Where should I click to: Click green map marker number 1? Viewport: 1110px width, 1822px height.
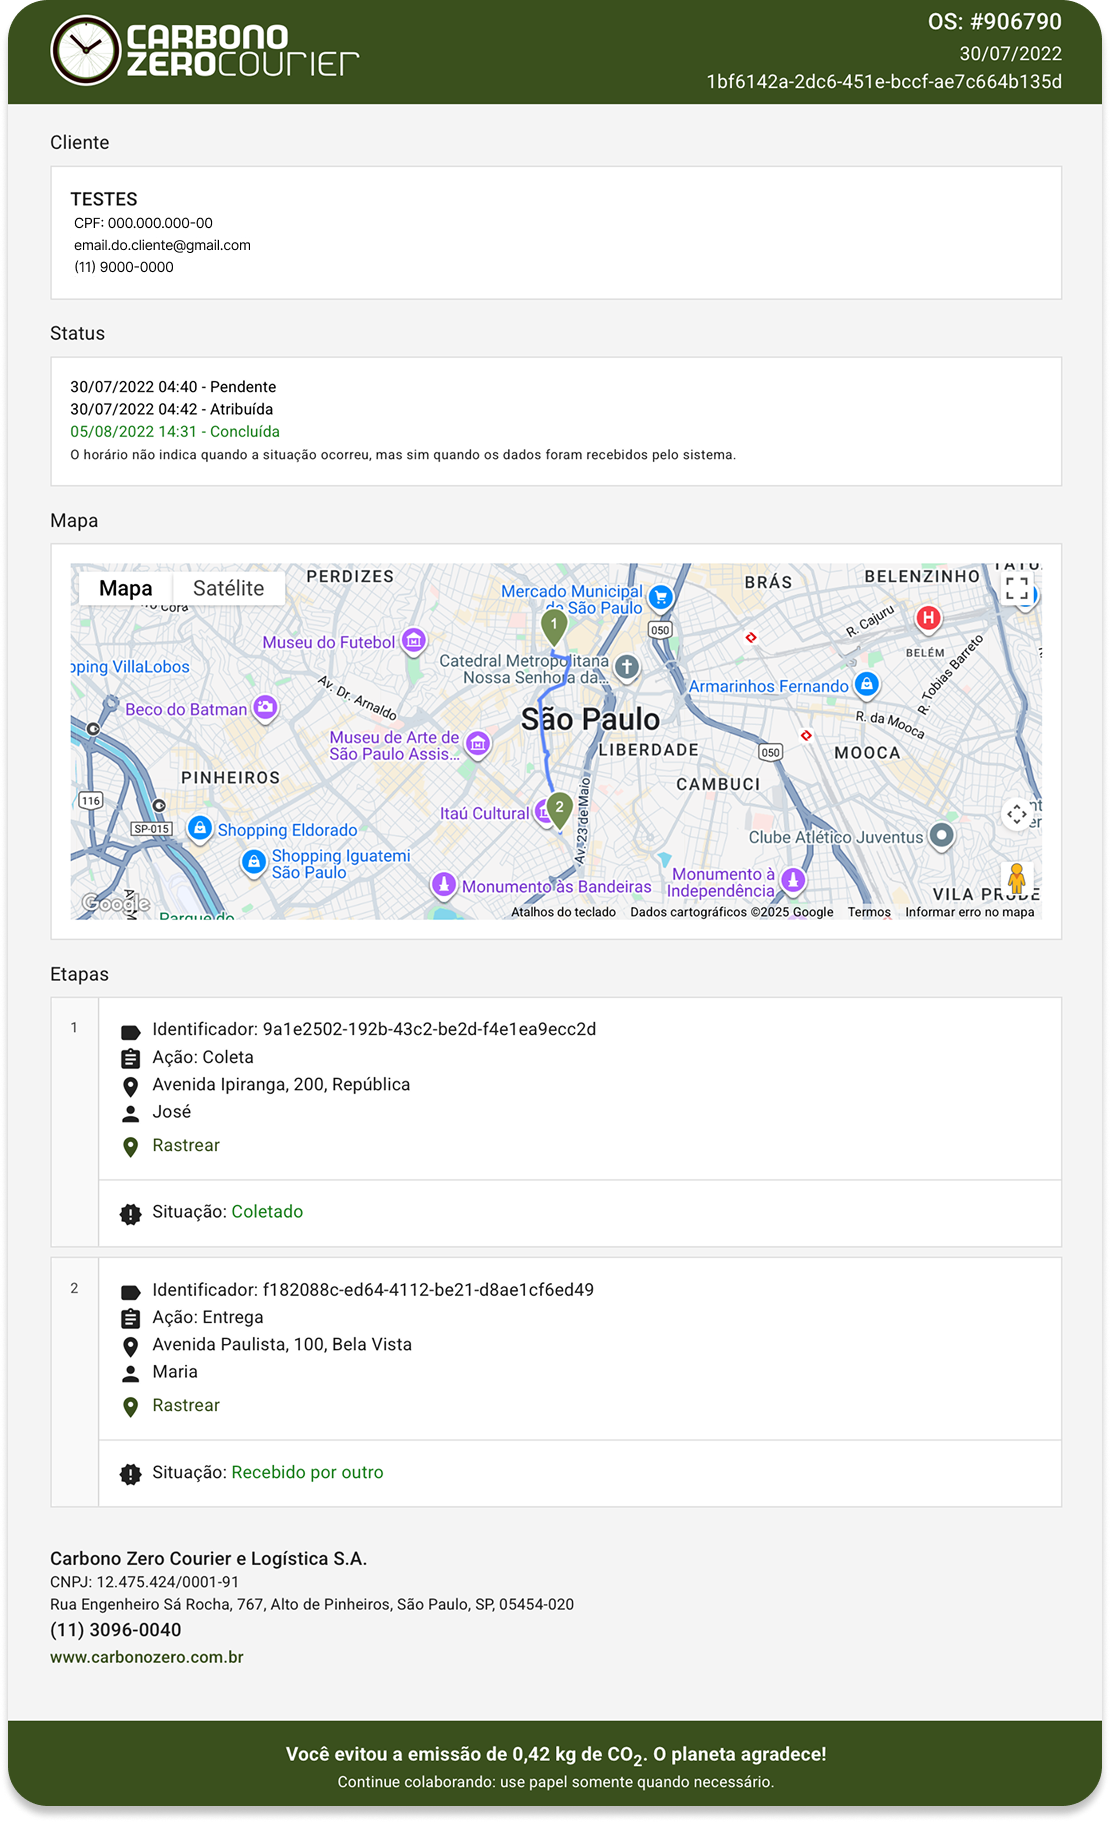pyautogui.click(x=554, y=626)
